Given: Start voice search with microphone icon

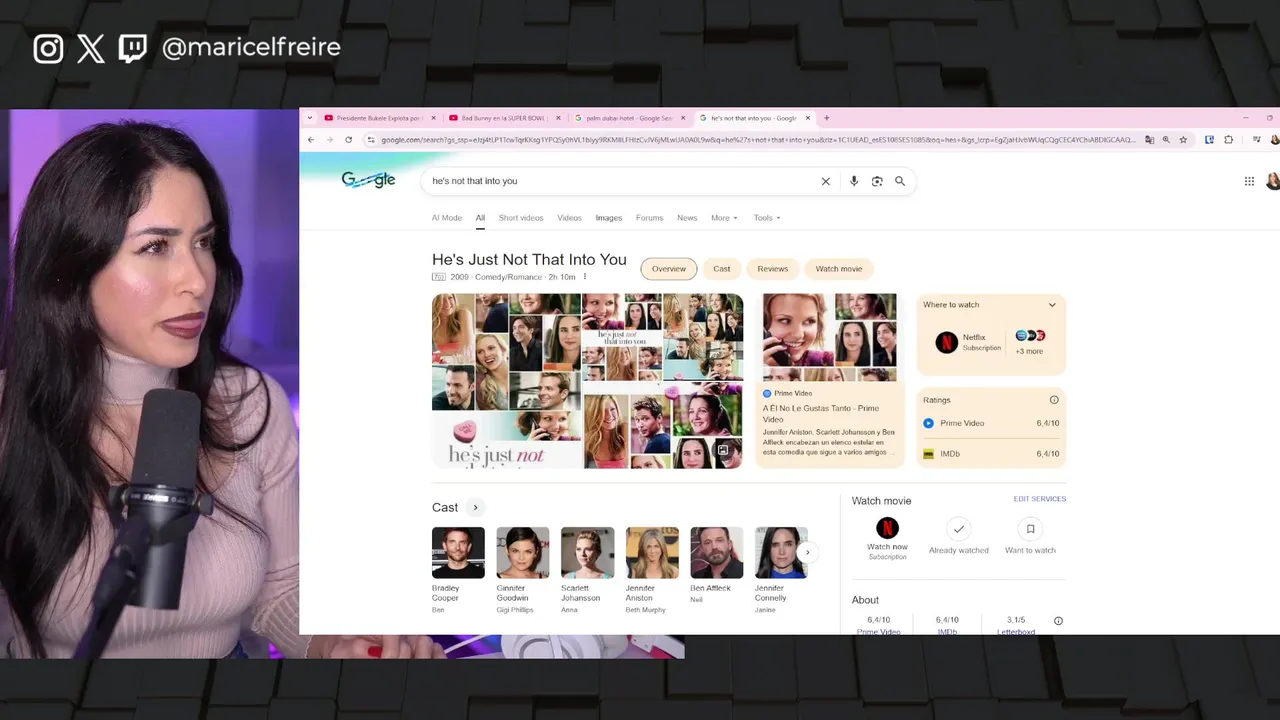Looking at the screenshot, I should click(853, 181).
